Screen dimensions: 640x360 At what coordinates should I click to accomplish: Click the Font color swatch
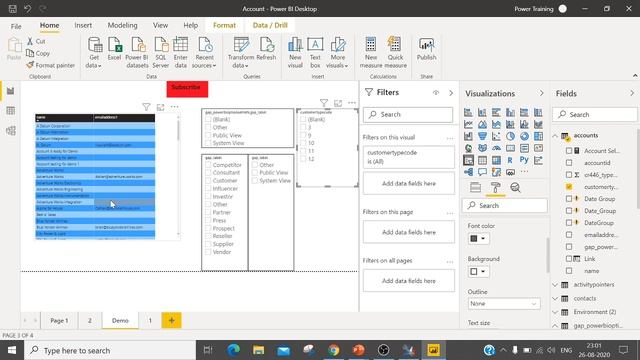[474, 239]
